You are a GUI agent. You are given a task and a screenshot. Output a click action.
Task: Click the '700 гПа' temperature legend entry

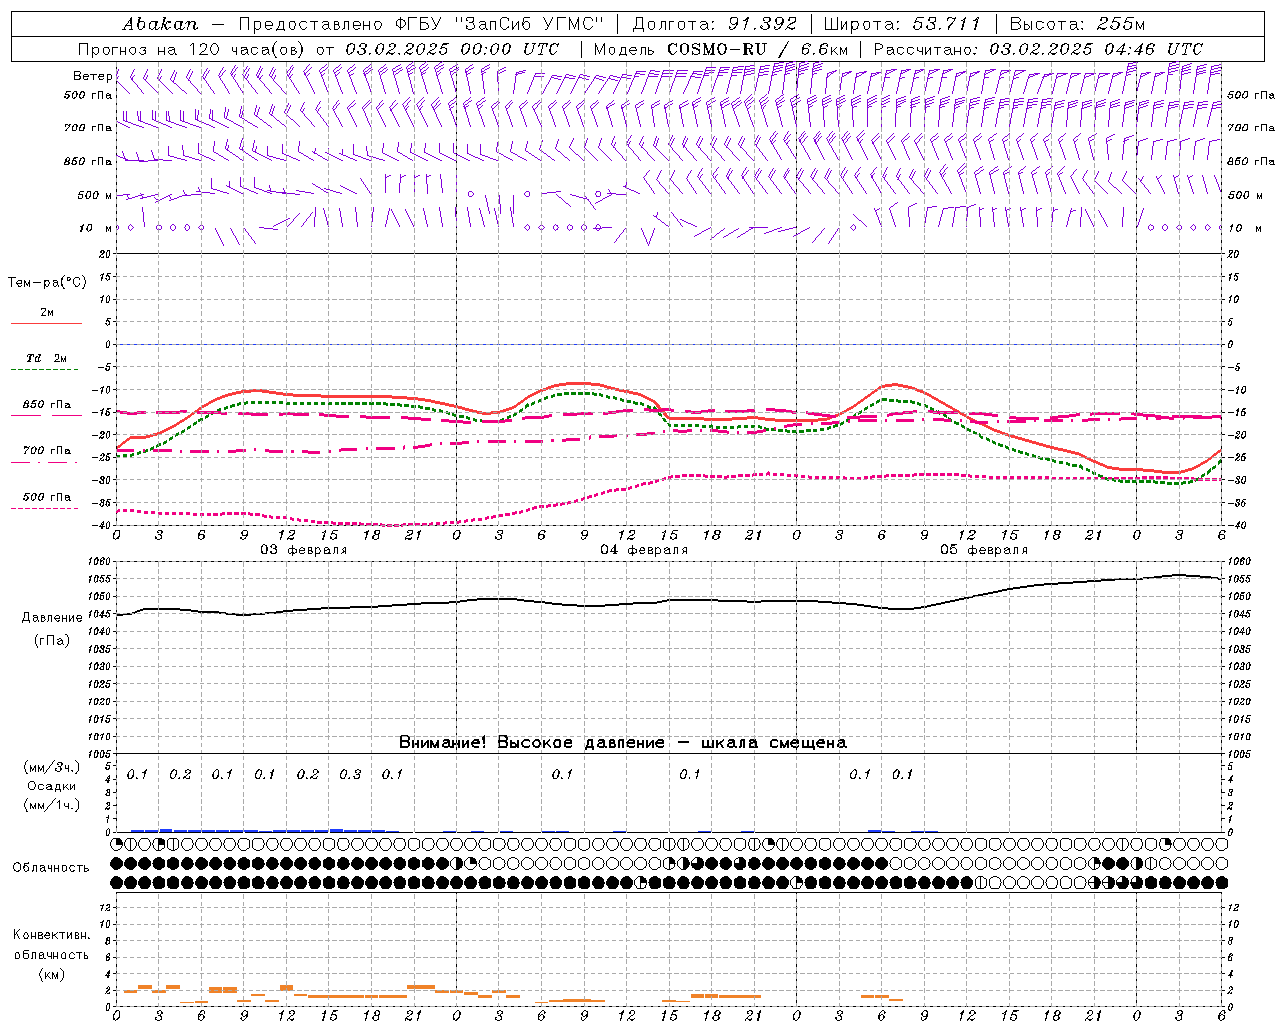[x=47, y=451]
